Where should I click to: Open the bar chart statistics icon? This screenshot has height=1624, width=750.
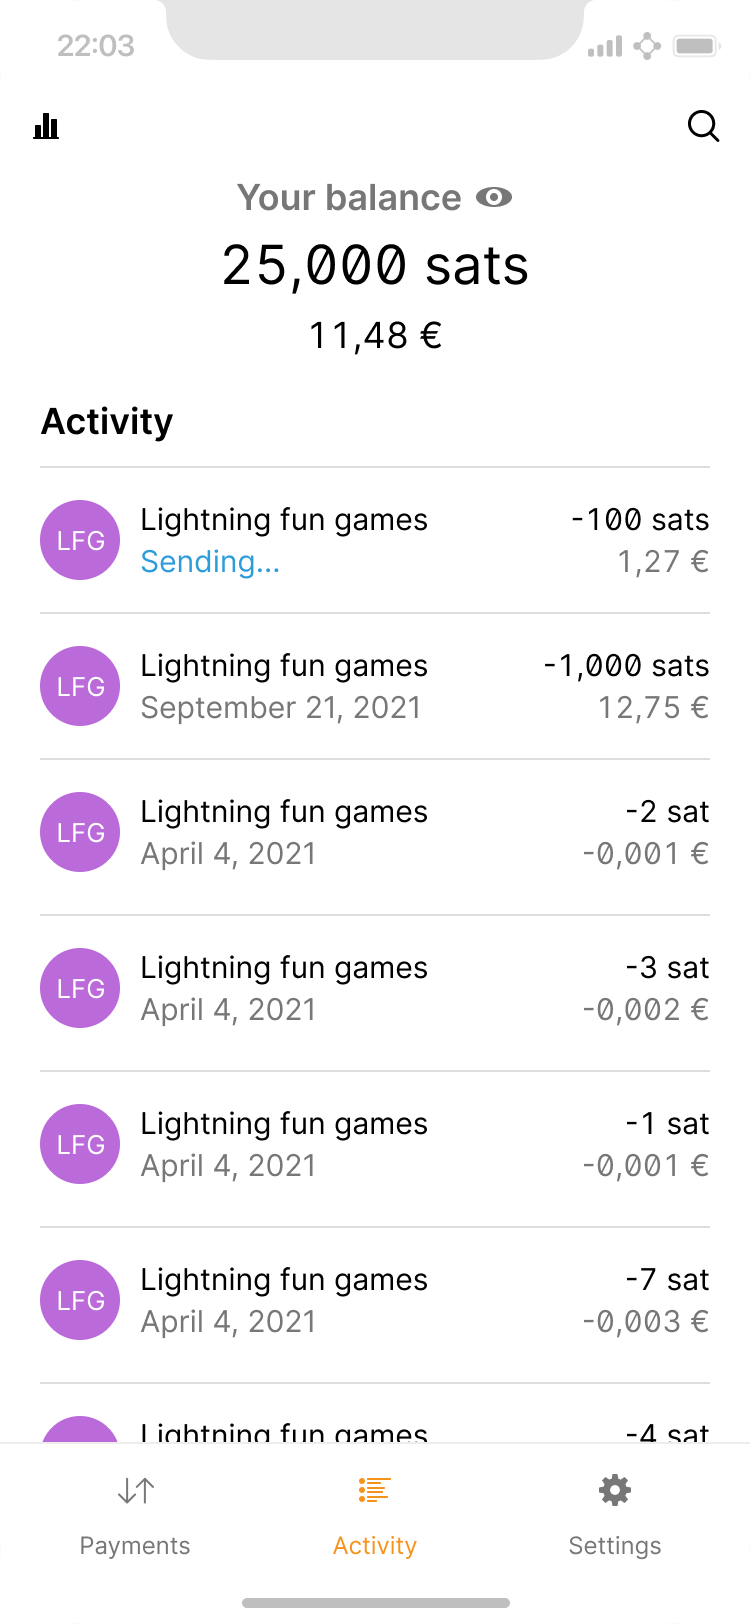(46, 127)
